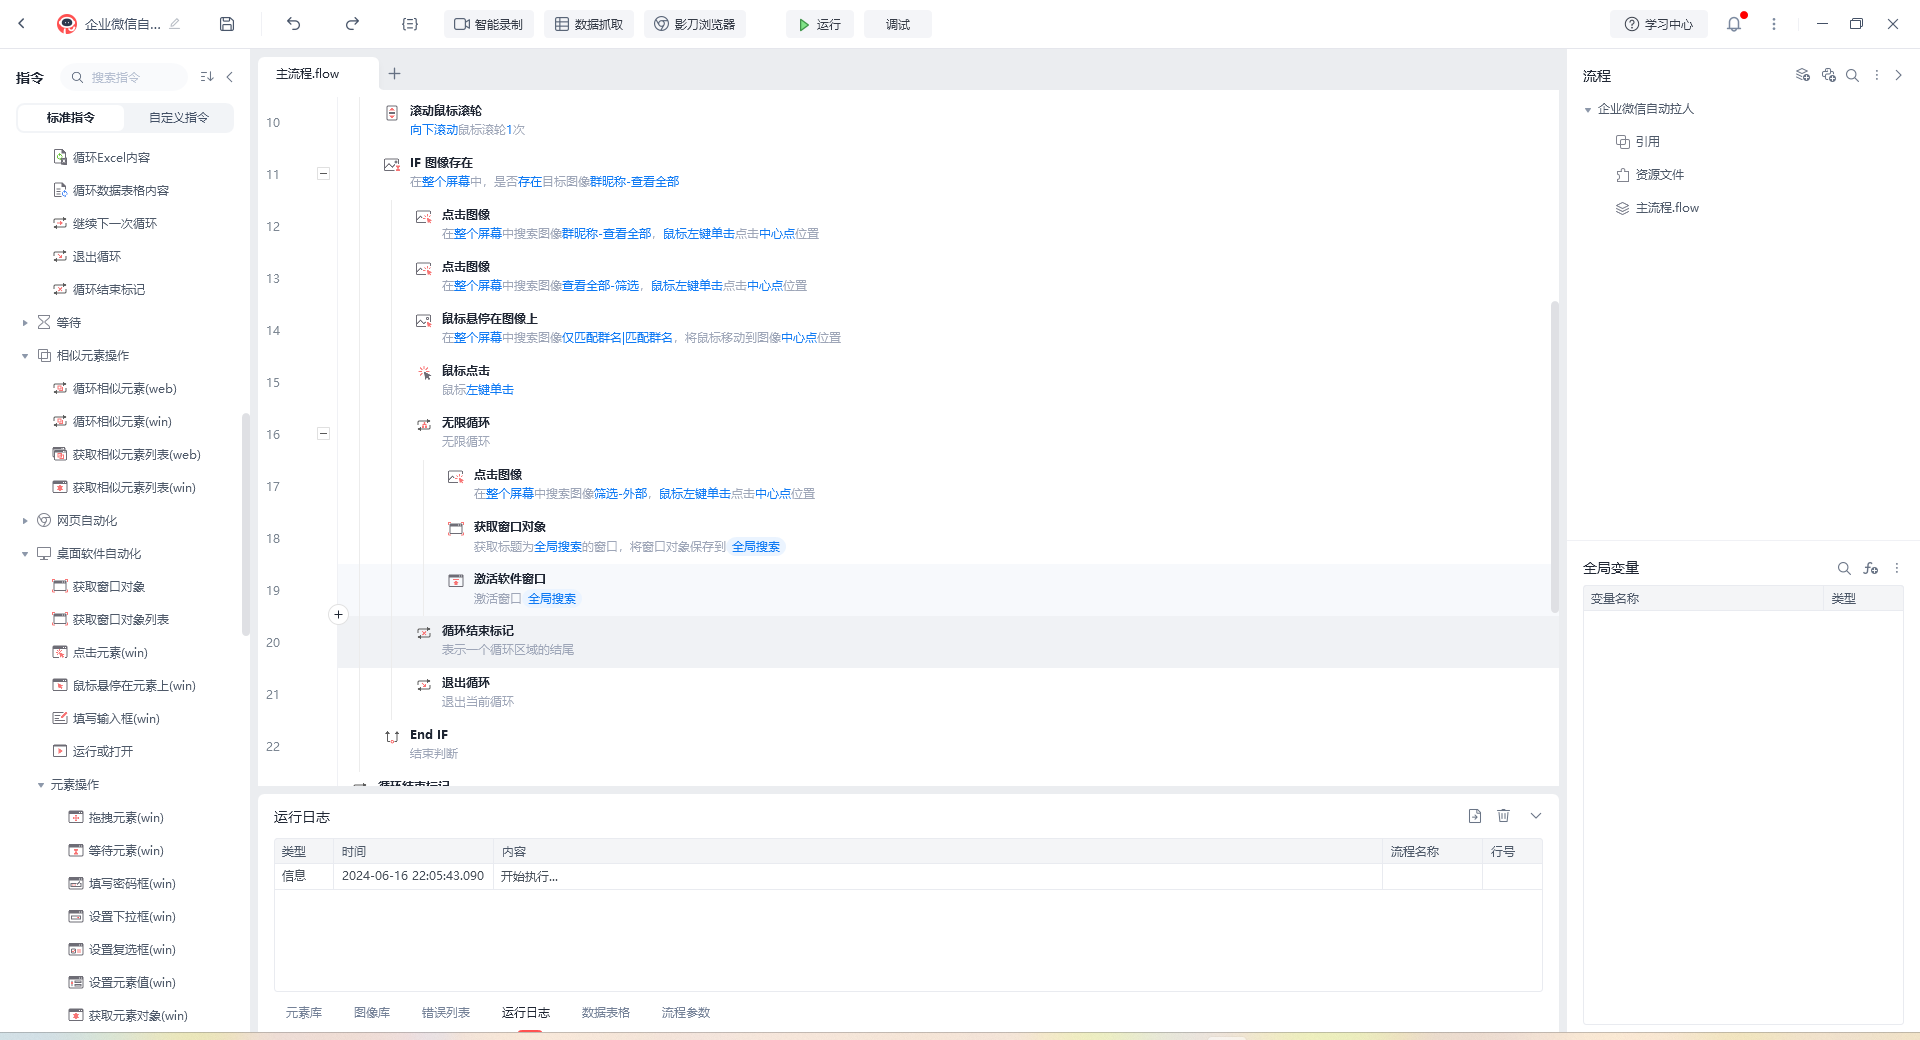Select the 退出循环 step on line 21
This screenshot has height=1040, width=1920.
point(947,692)
